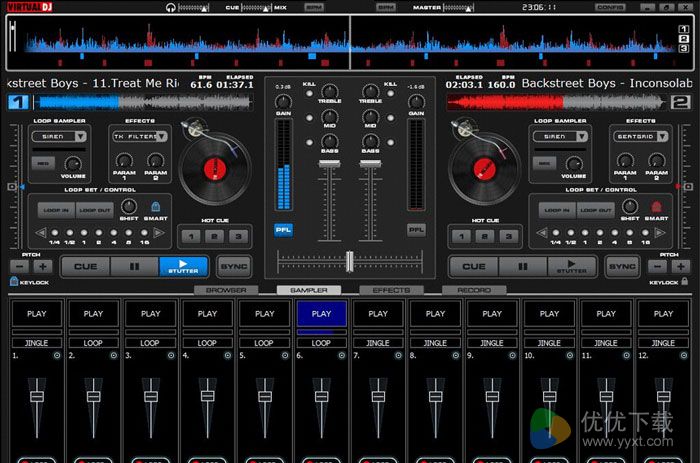700x463 pixels.
Task: Click deck 1 Loop In button
Action: [x=57, y=210]
